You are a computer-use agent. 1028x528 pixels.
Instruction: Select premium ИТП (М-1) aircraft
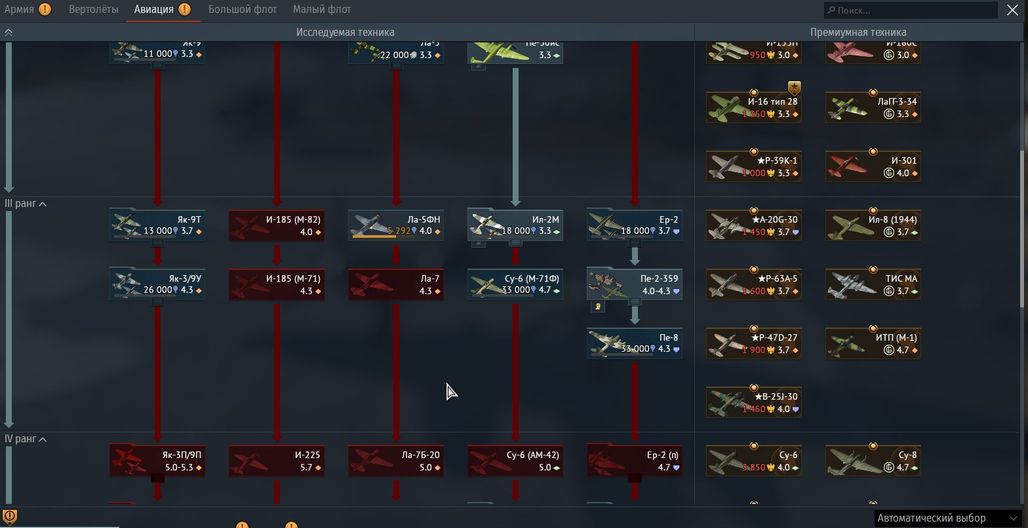pos(873,343)
